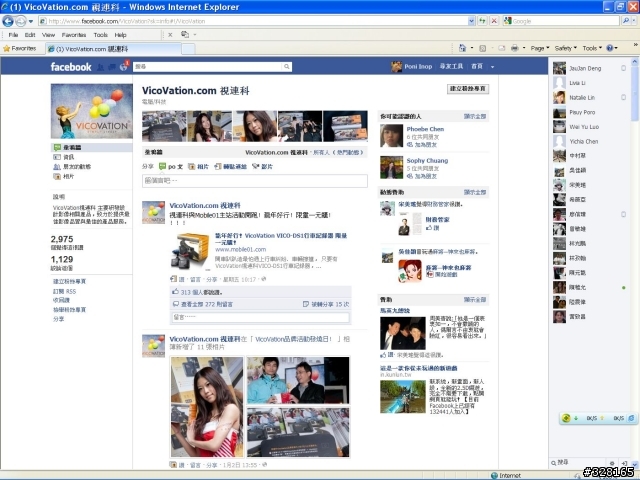Click the 訂閱 RSS link in left sidebar

click(64, 291)
